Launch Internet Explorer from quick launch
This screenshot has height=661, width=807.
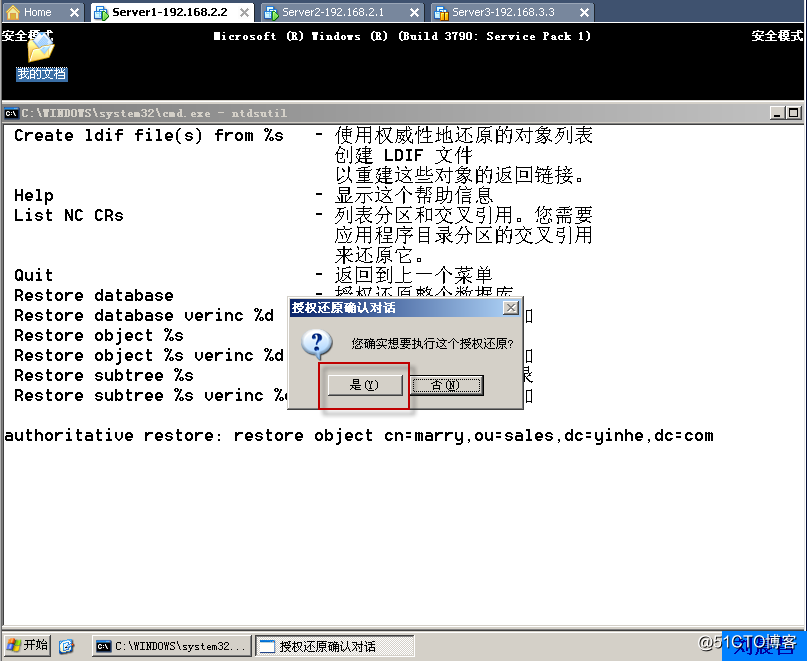(x=66, y=646)
